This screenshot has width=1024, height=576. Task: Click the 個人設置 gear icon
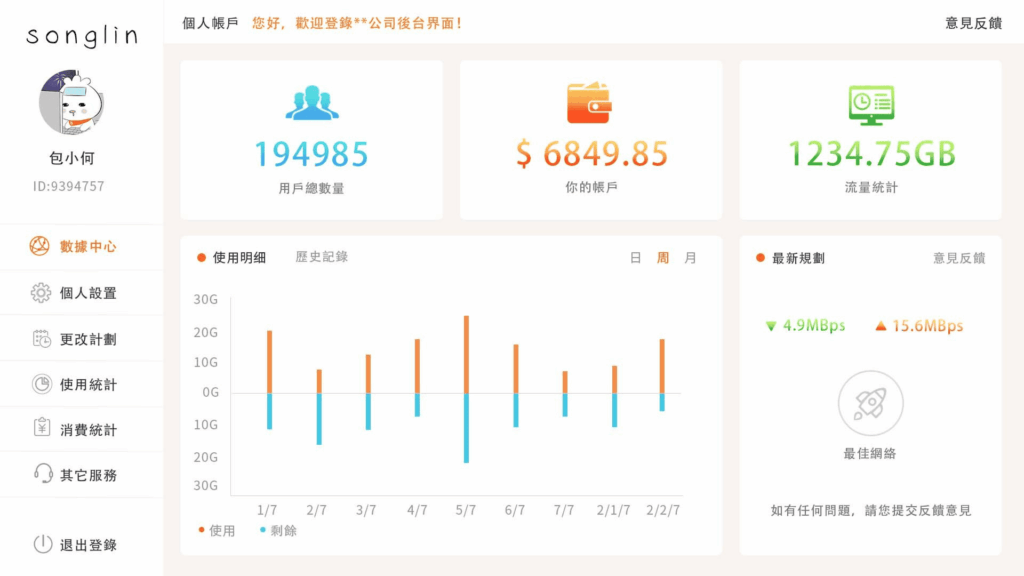40,293
